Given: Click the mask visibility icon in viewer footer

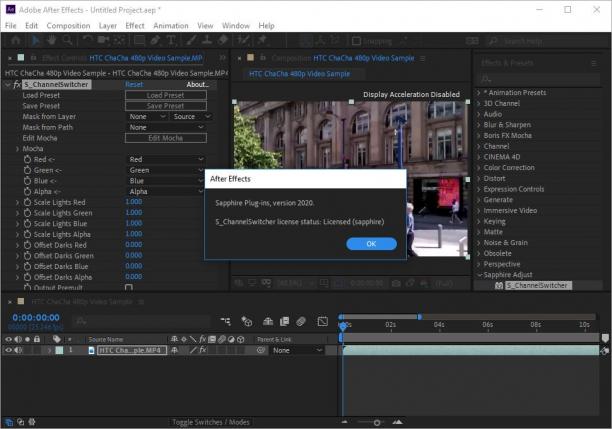Looking at the screenshot, I should pyautogui.click(x=266, y=283).
